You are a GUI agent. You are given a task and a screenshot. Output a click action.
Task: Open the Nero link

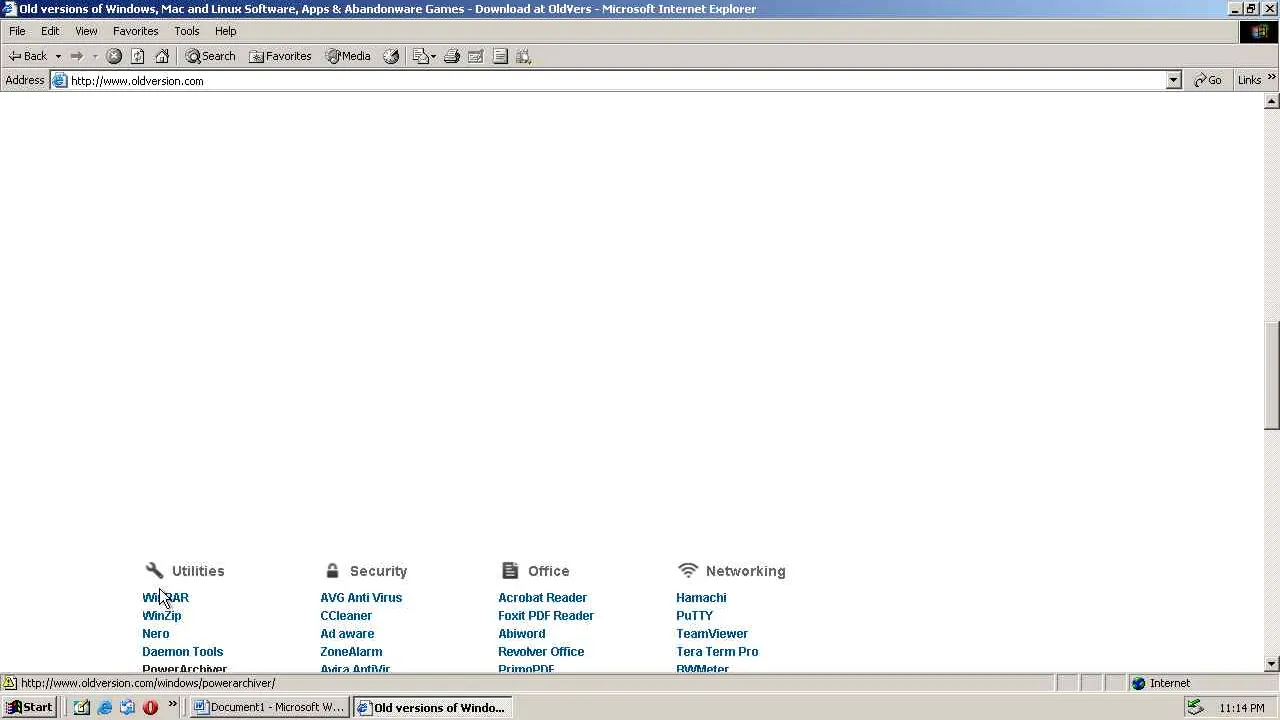click(x=156, y=634)
